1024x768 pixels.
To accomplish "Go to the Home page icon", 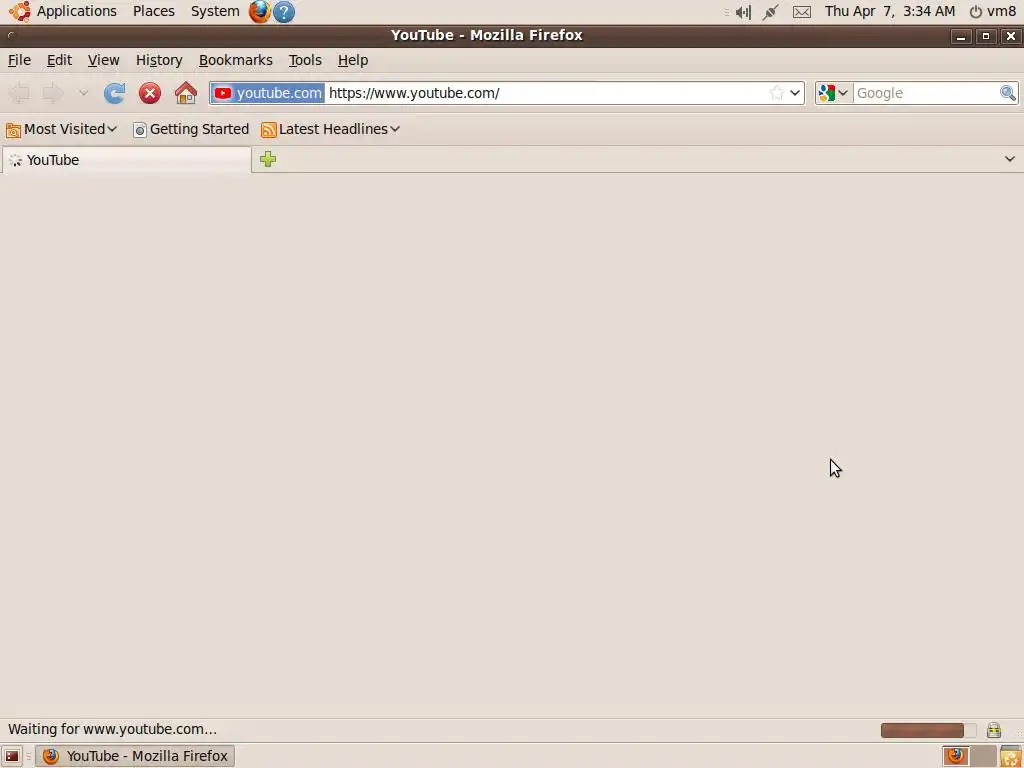I will (185, 93).
